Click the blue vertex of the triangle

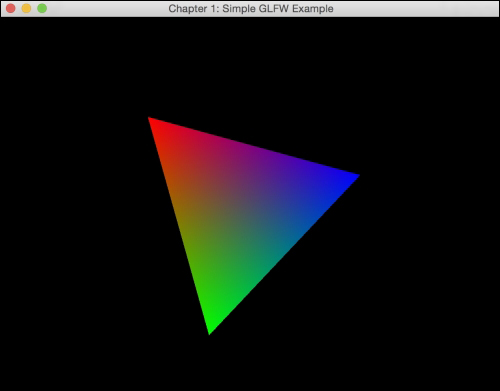[x=355, y=176]
